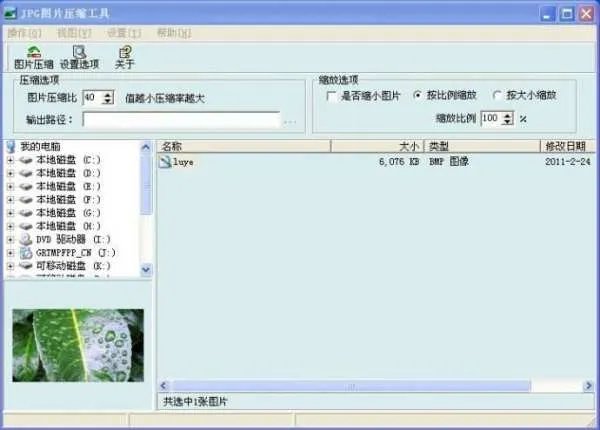The width and height of the screenshot is (600, 430).
Task: Click the folder tree vertical scrollbar thumb
Action: click(x=146, y=184)
